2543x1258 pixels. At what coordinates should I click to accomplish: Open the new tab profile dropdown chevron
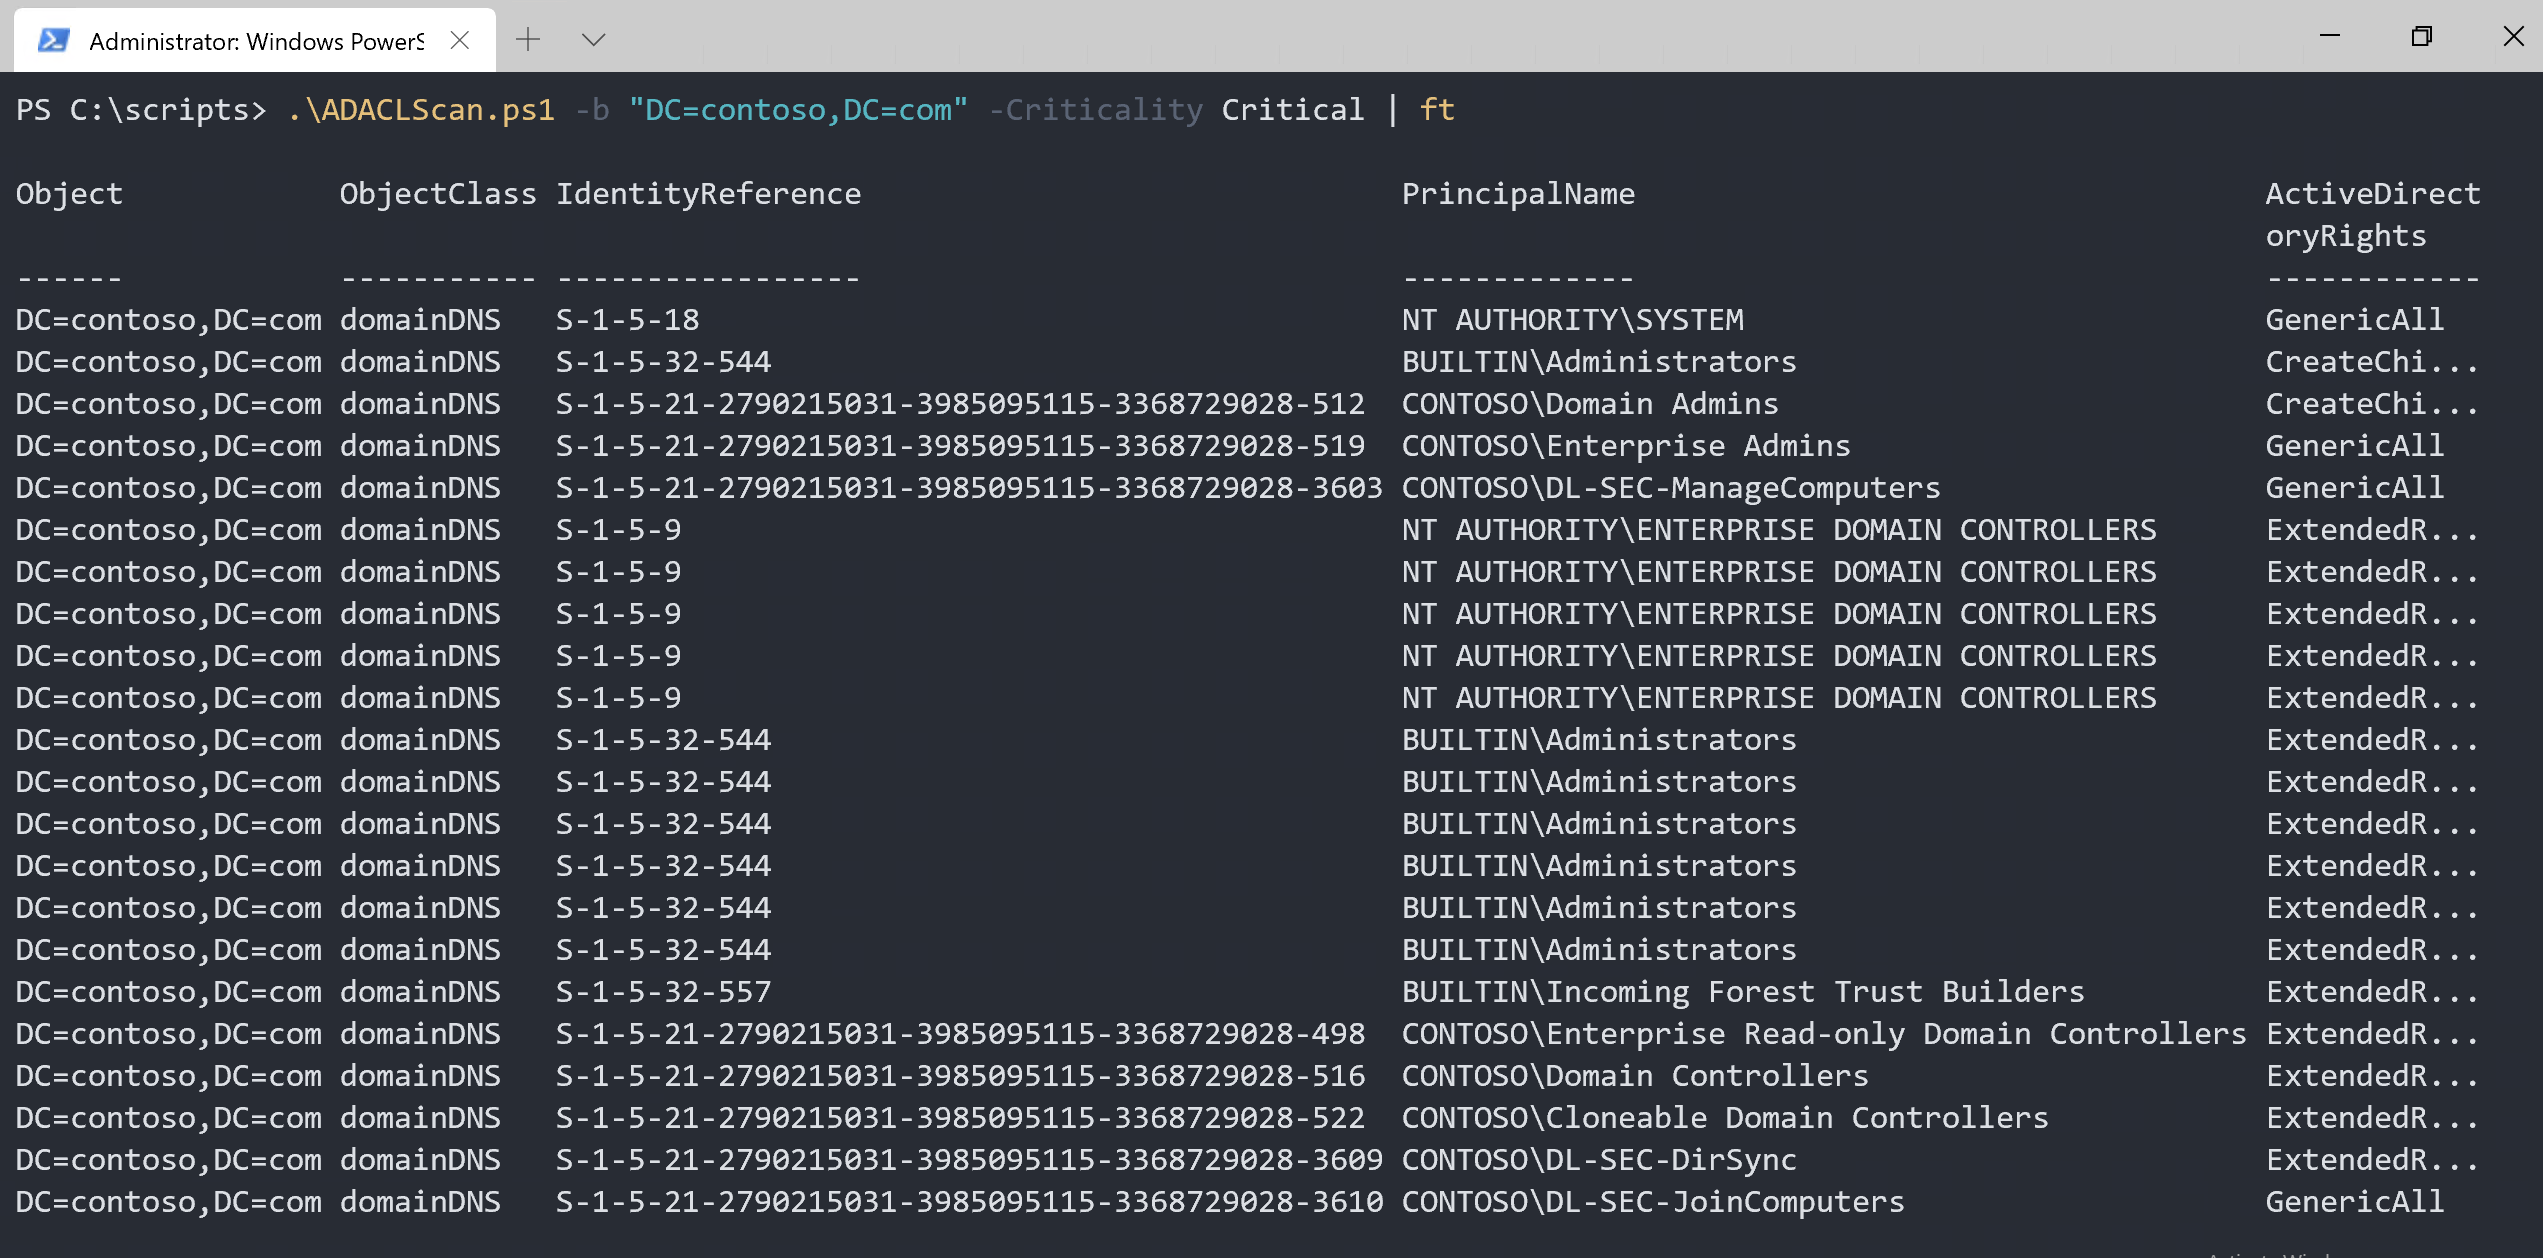593,40
